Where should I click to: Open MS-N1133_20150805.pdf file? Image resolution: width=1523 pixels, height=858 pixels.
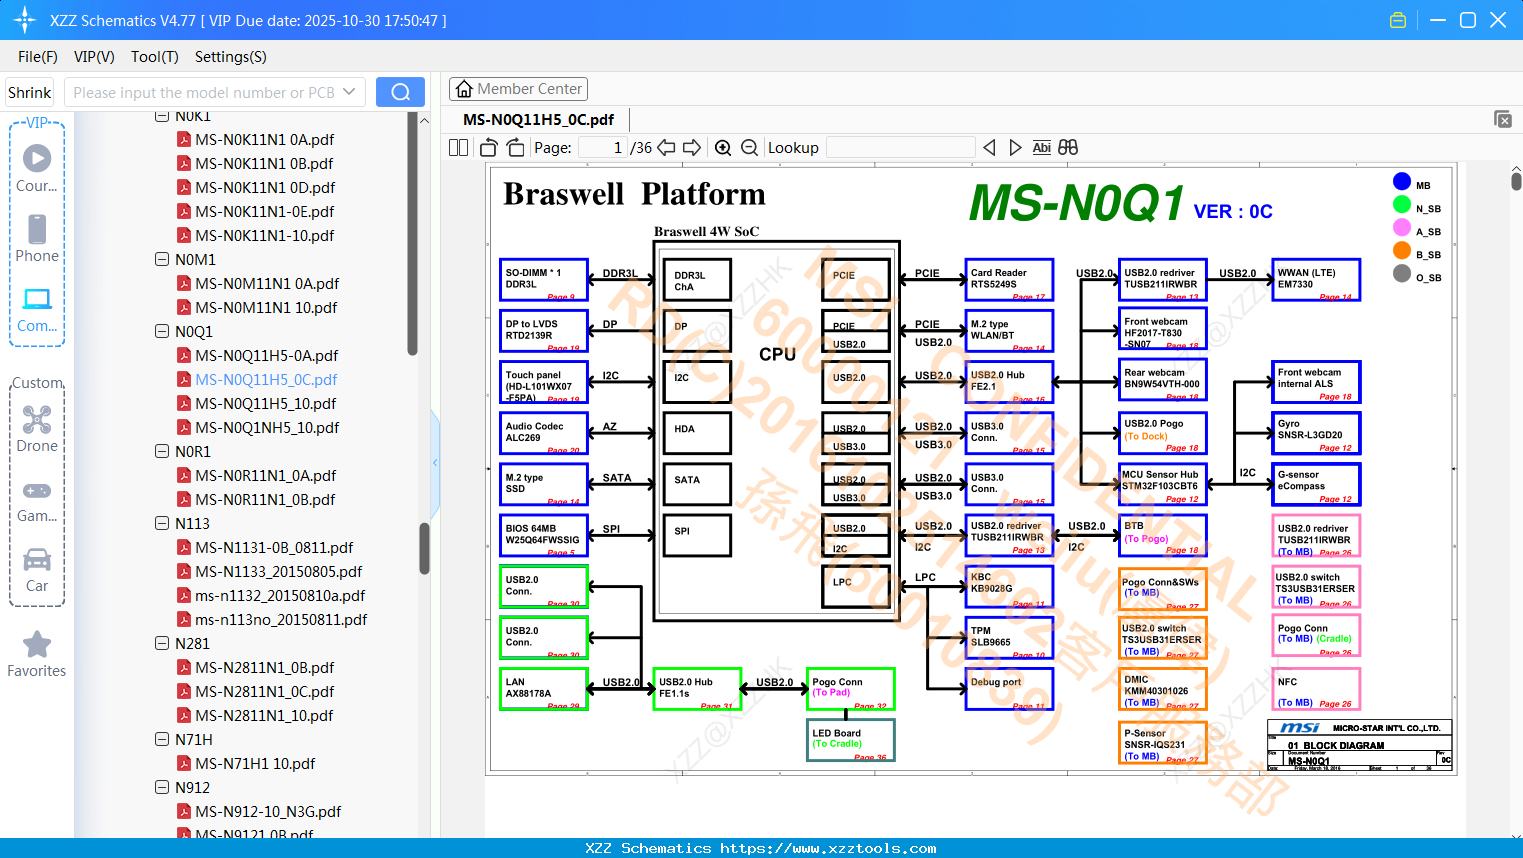tap(278, 571)
